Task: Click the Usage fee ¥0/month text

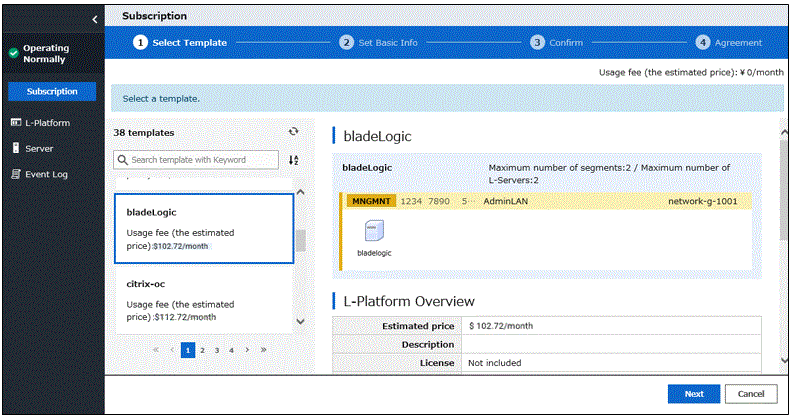Action: [x=691, y=72]
